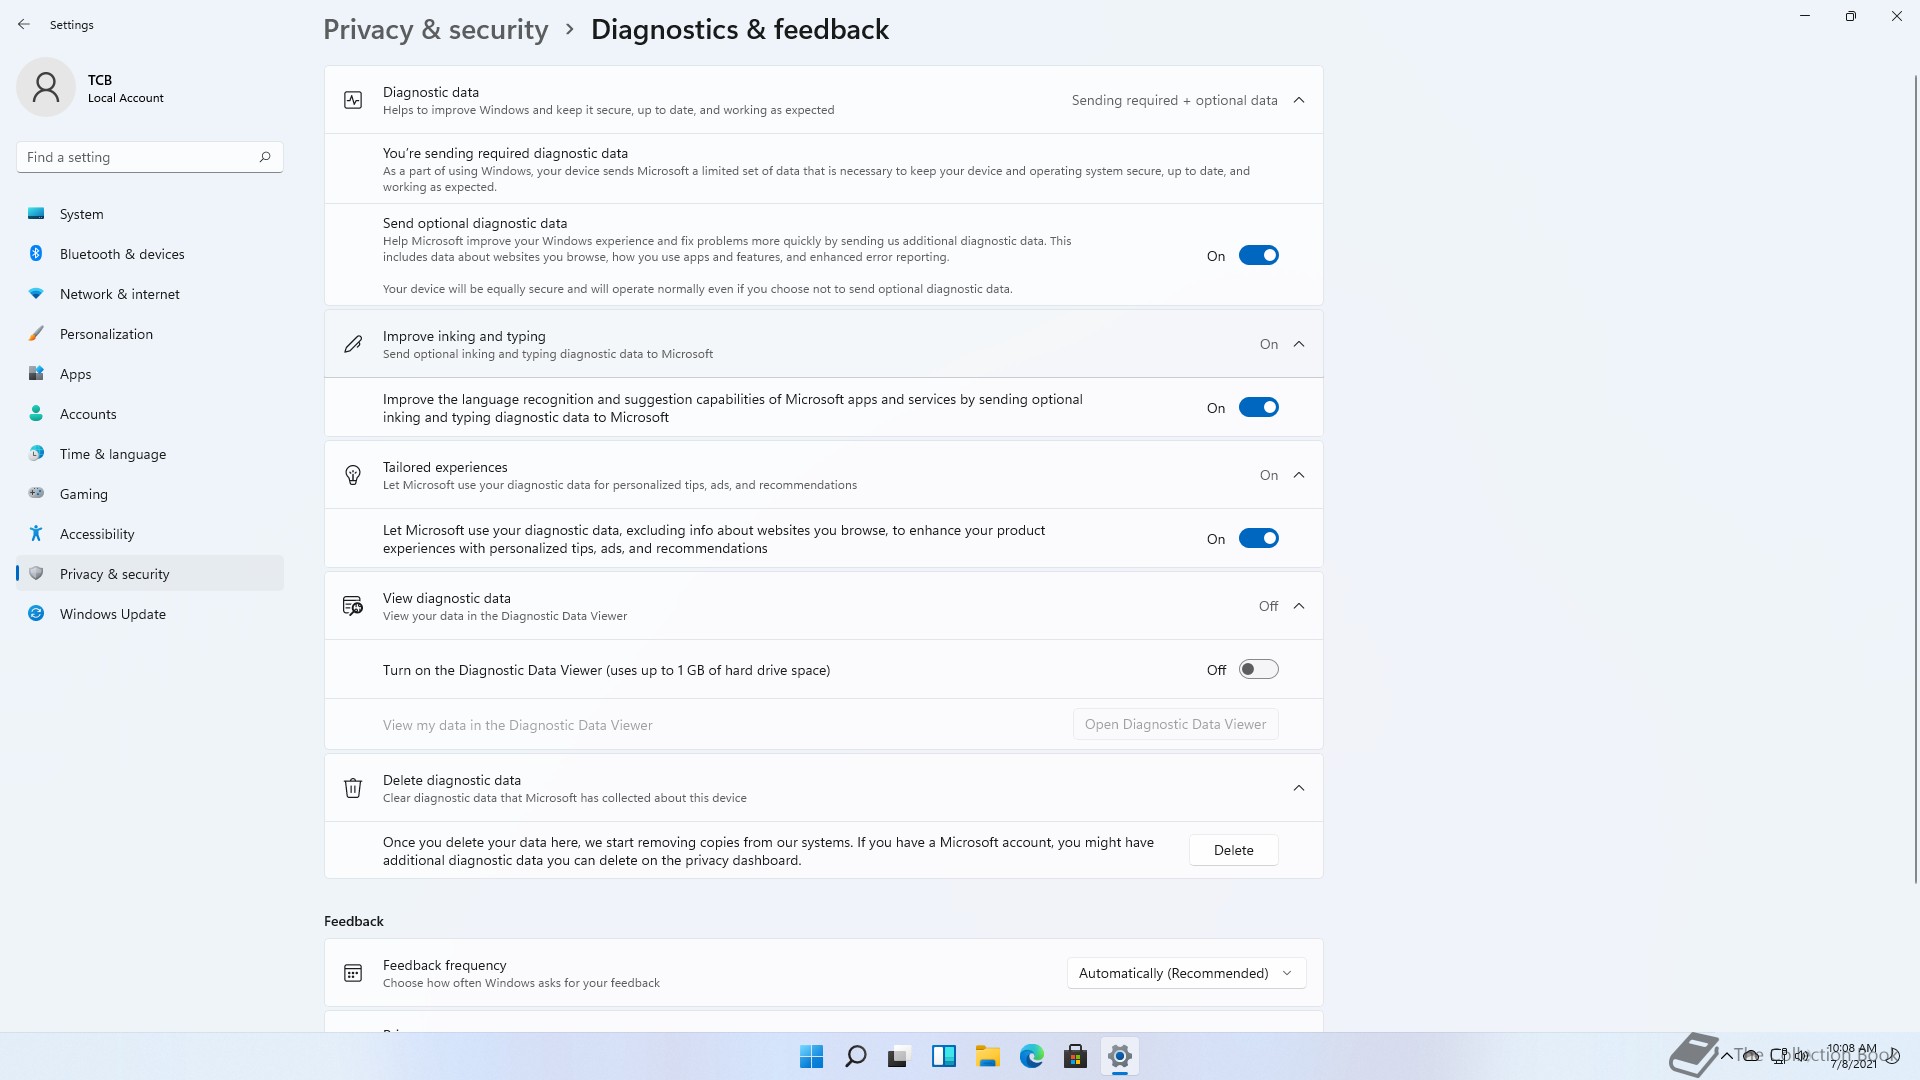Open taskbar Search magnifier

pos(855,1056)
